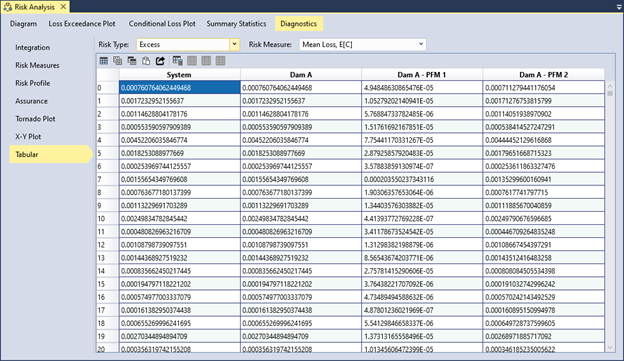Open the Risk Measure combo box
This screenshot has height=361, width=624.
pyautogui.click(x=363, y=44)
